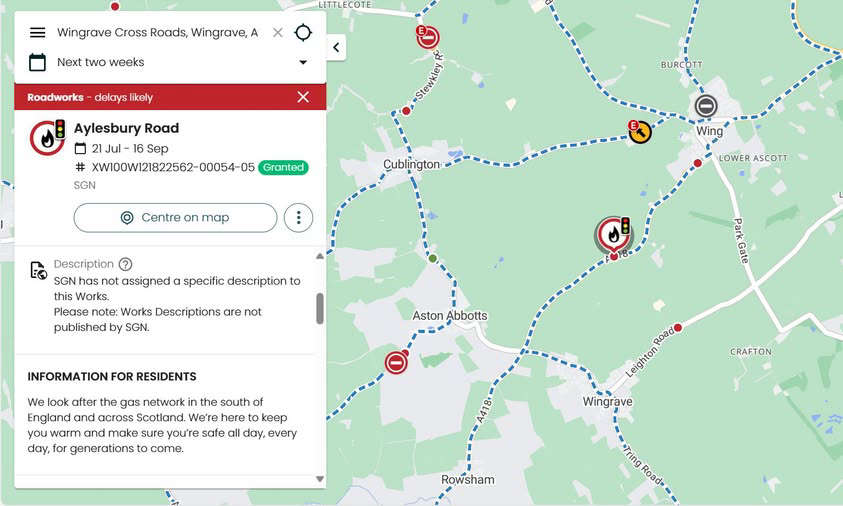The width and height of the screenshot is (843, 506).
Task: Close the Roadworks delays likely banner
Action: pos(303,97)
